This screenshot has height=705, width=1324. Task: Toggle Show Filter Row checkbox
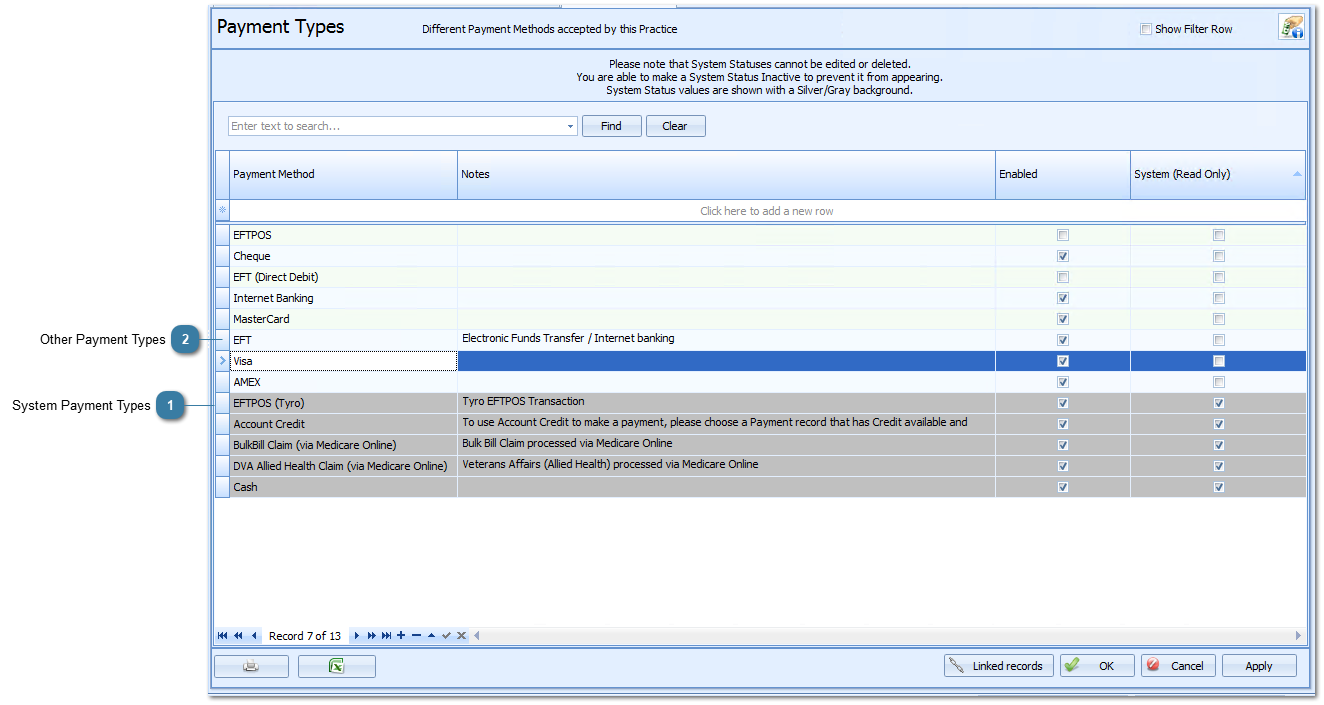click(1146, 29)
